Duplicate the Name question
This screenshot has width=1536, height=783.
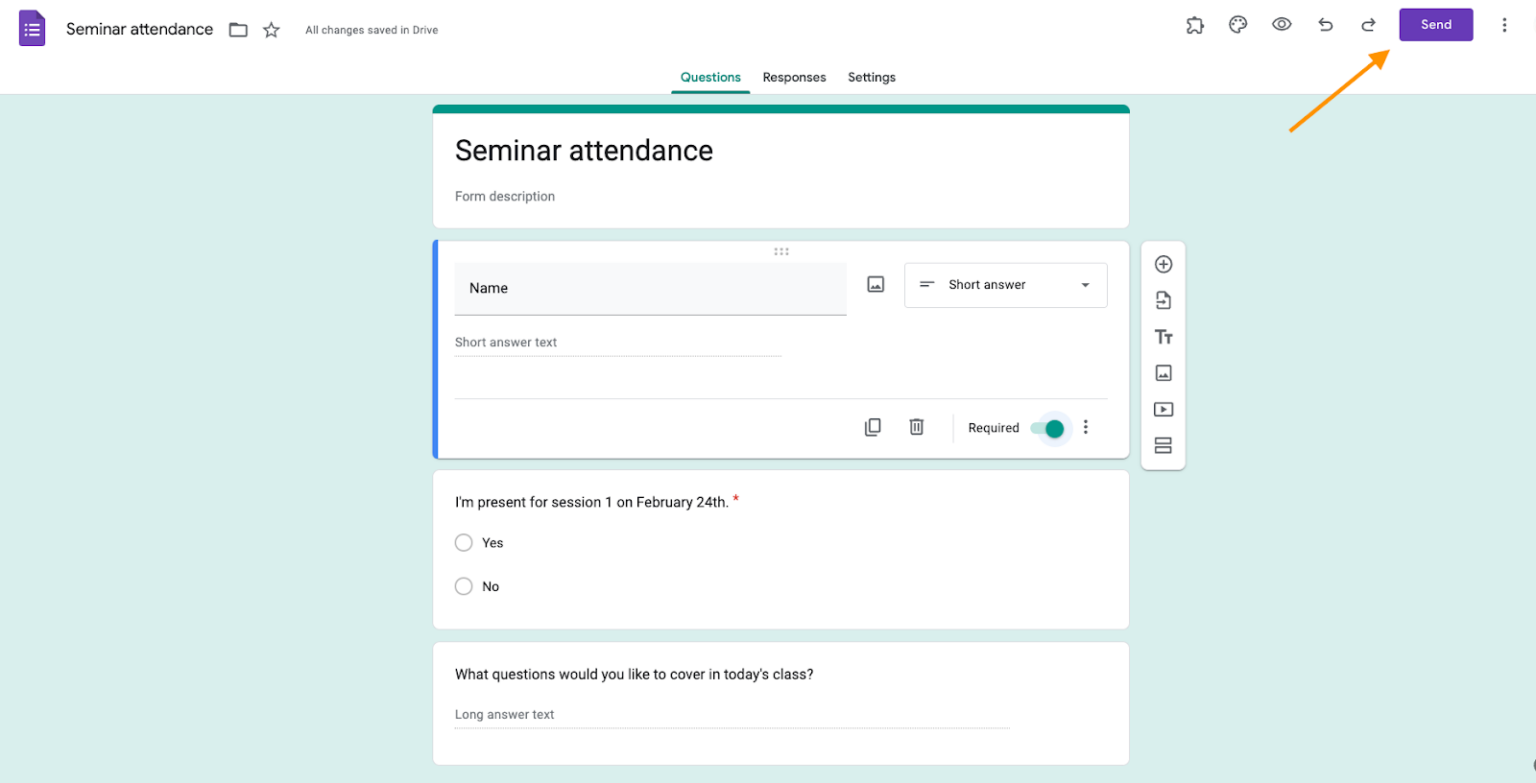click(873, 427)
